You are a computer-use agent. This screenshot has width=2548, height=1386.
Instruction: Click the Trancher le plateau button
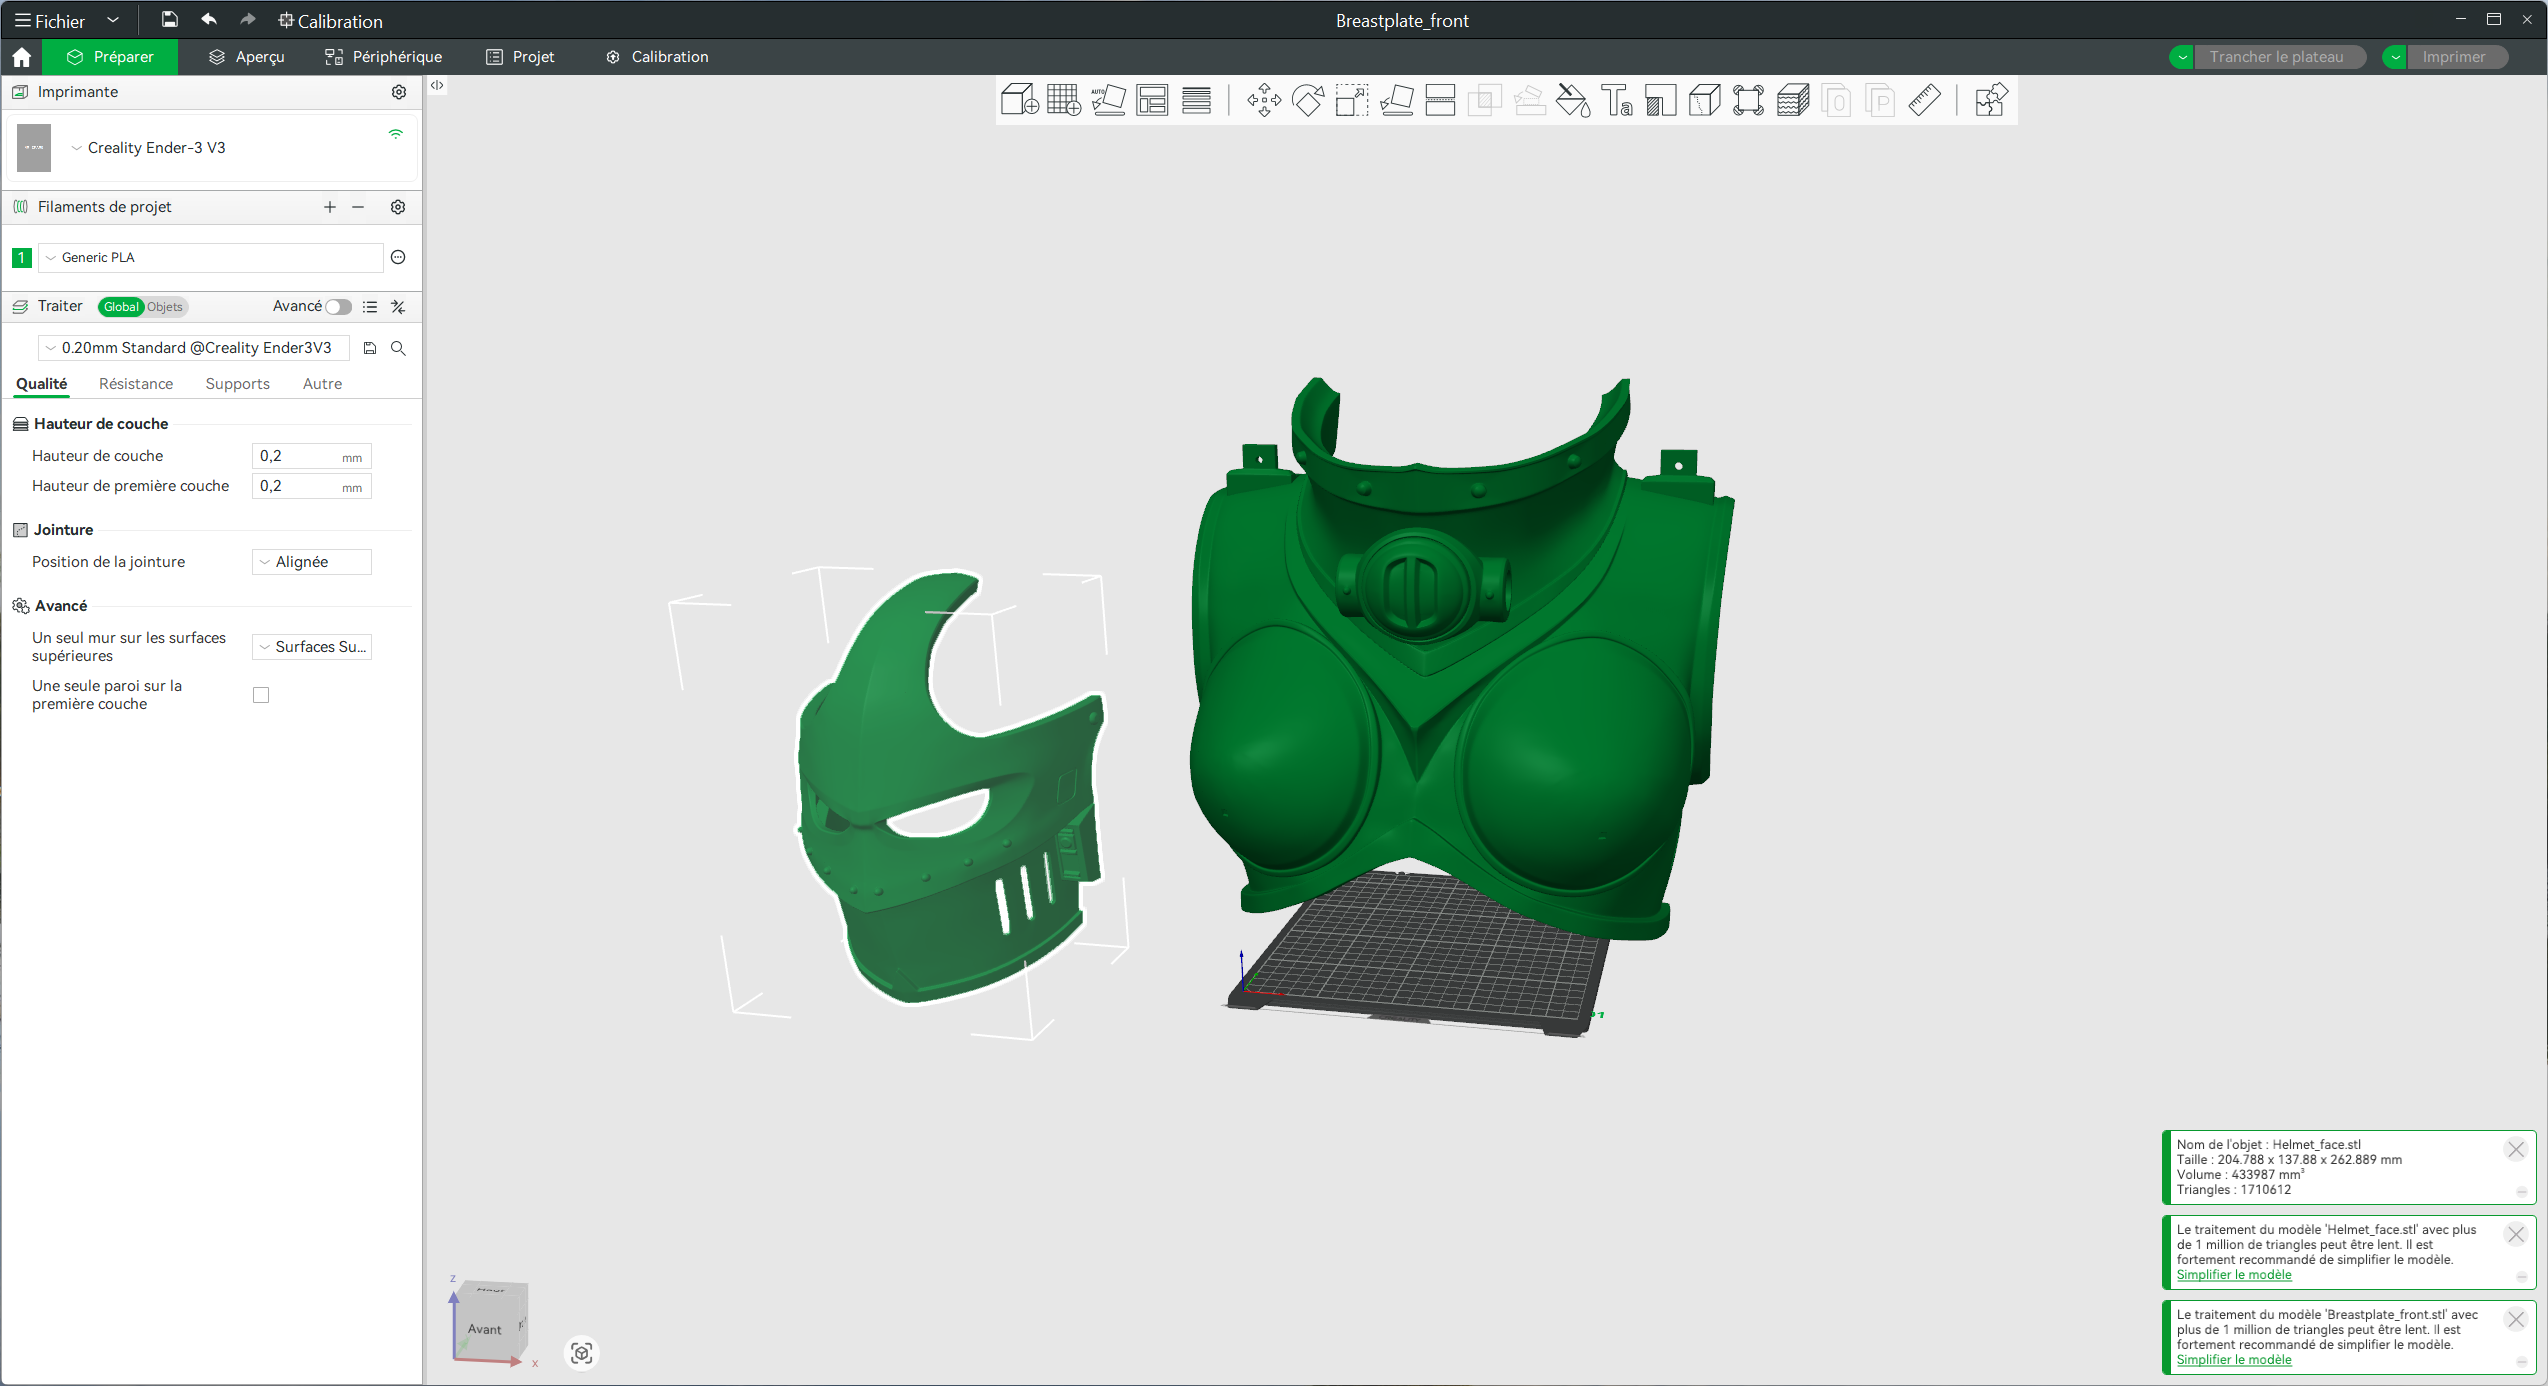point(2276,57)
